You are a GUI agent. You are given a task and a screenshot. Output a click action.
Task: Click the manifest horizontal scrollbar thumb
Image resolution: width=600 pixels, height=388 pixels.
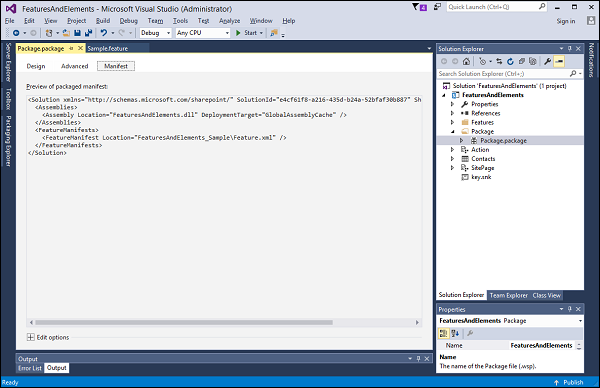click(x=184, y=323)
